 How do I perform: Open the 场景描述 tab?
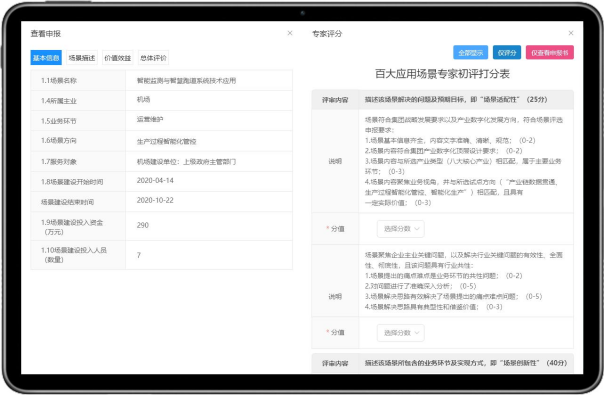(x=82, y=58)
